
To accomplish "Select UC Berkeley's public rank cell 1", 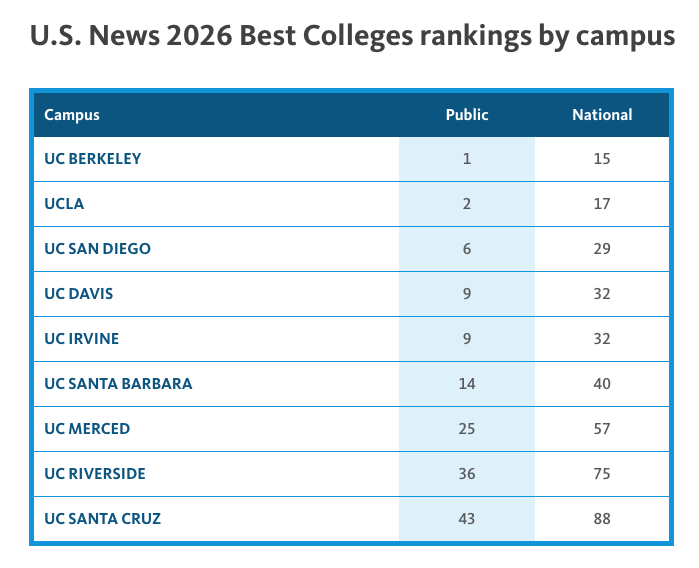I will 467,158.
